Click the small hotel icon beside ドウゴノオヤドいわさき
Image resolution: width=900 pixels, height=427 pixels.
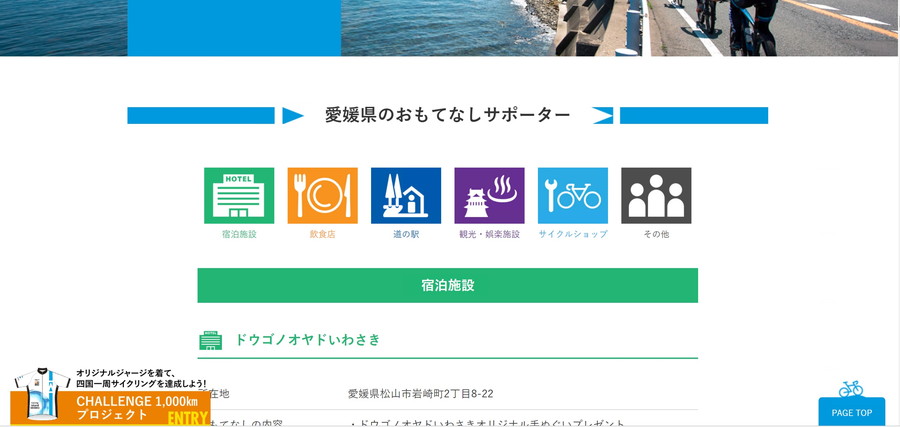[x=210, y=340]
